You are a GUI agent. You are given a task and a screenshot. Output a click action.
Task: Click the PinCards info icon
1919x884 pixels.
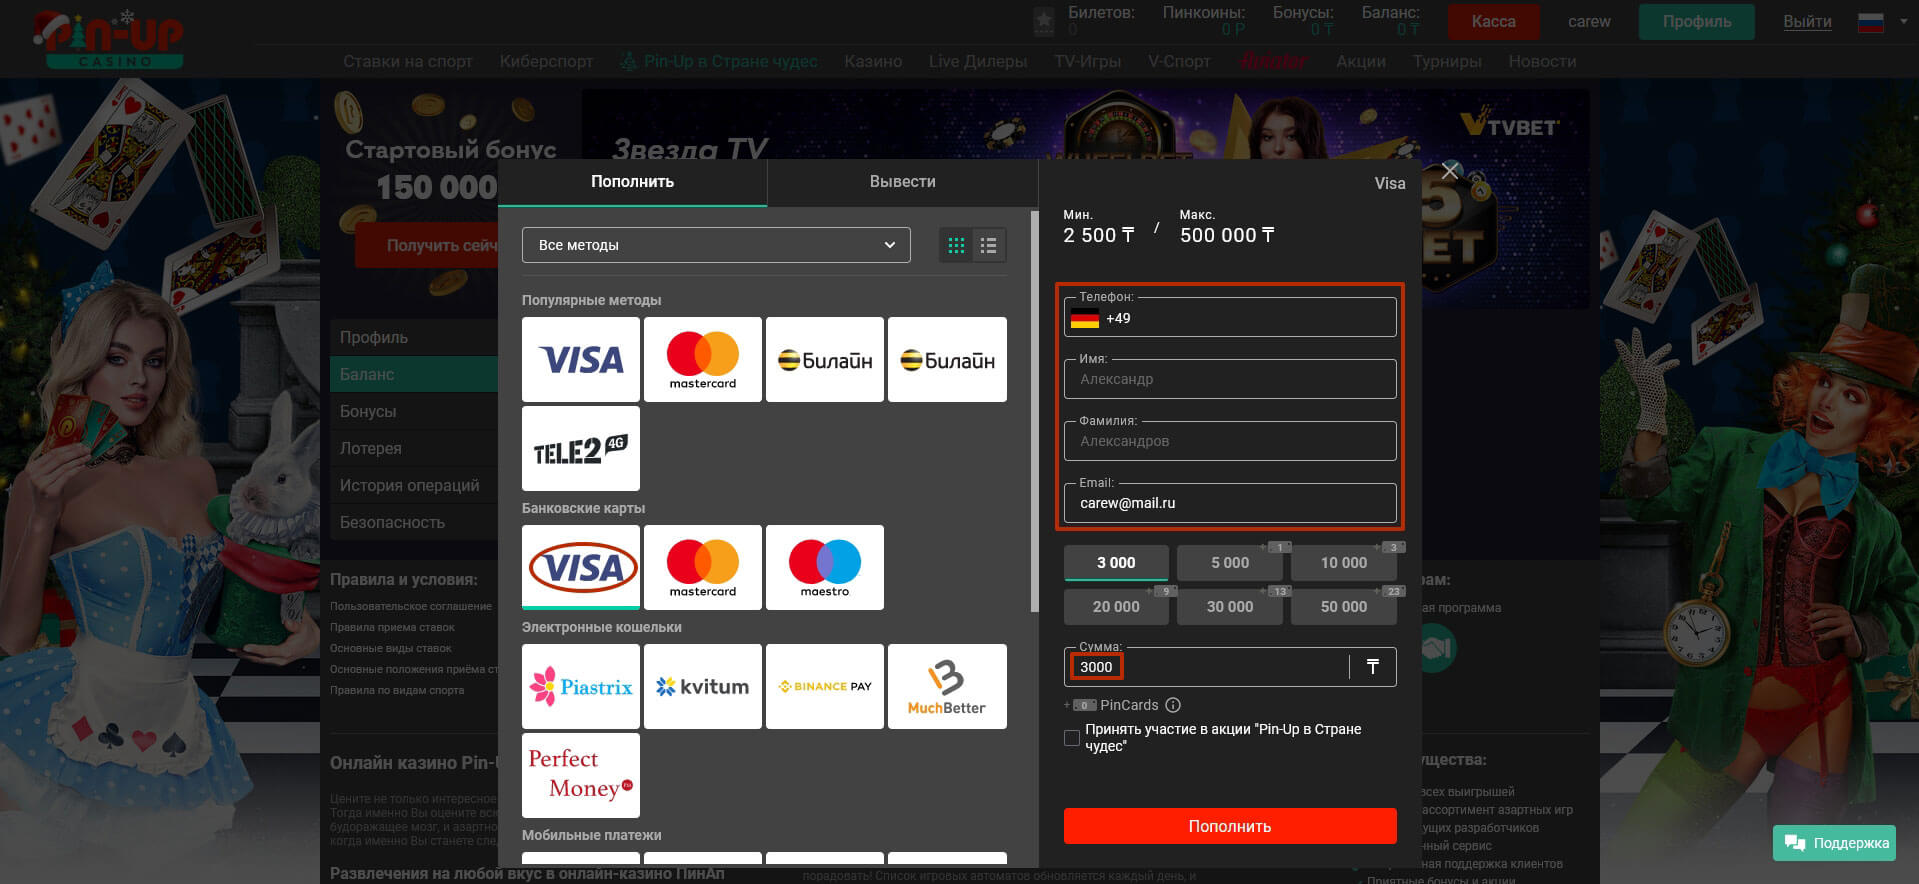pos(1173,705)
